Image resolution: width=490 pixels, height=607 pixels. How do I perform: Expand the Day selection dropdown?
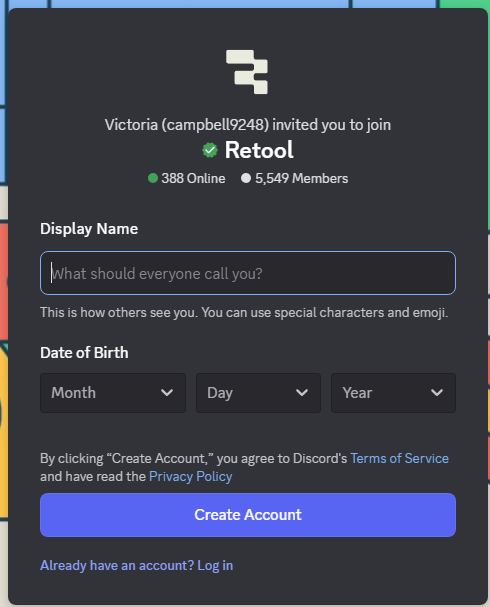tap(258, 393)
